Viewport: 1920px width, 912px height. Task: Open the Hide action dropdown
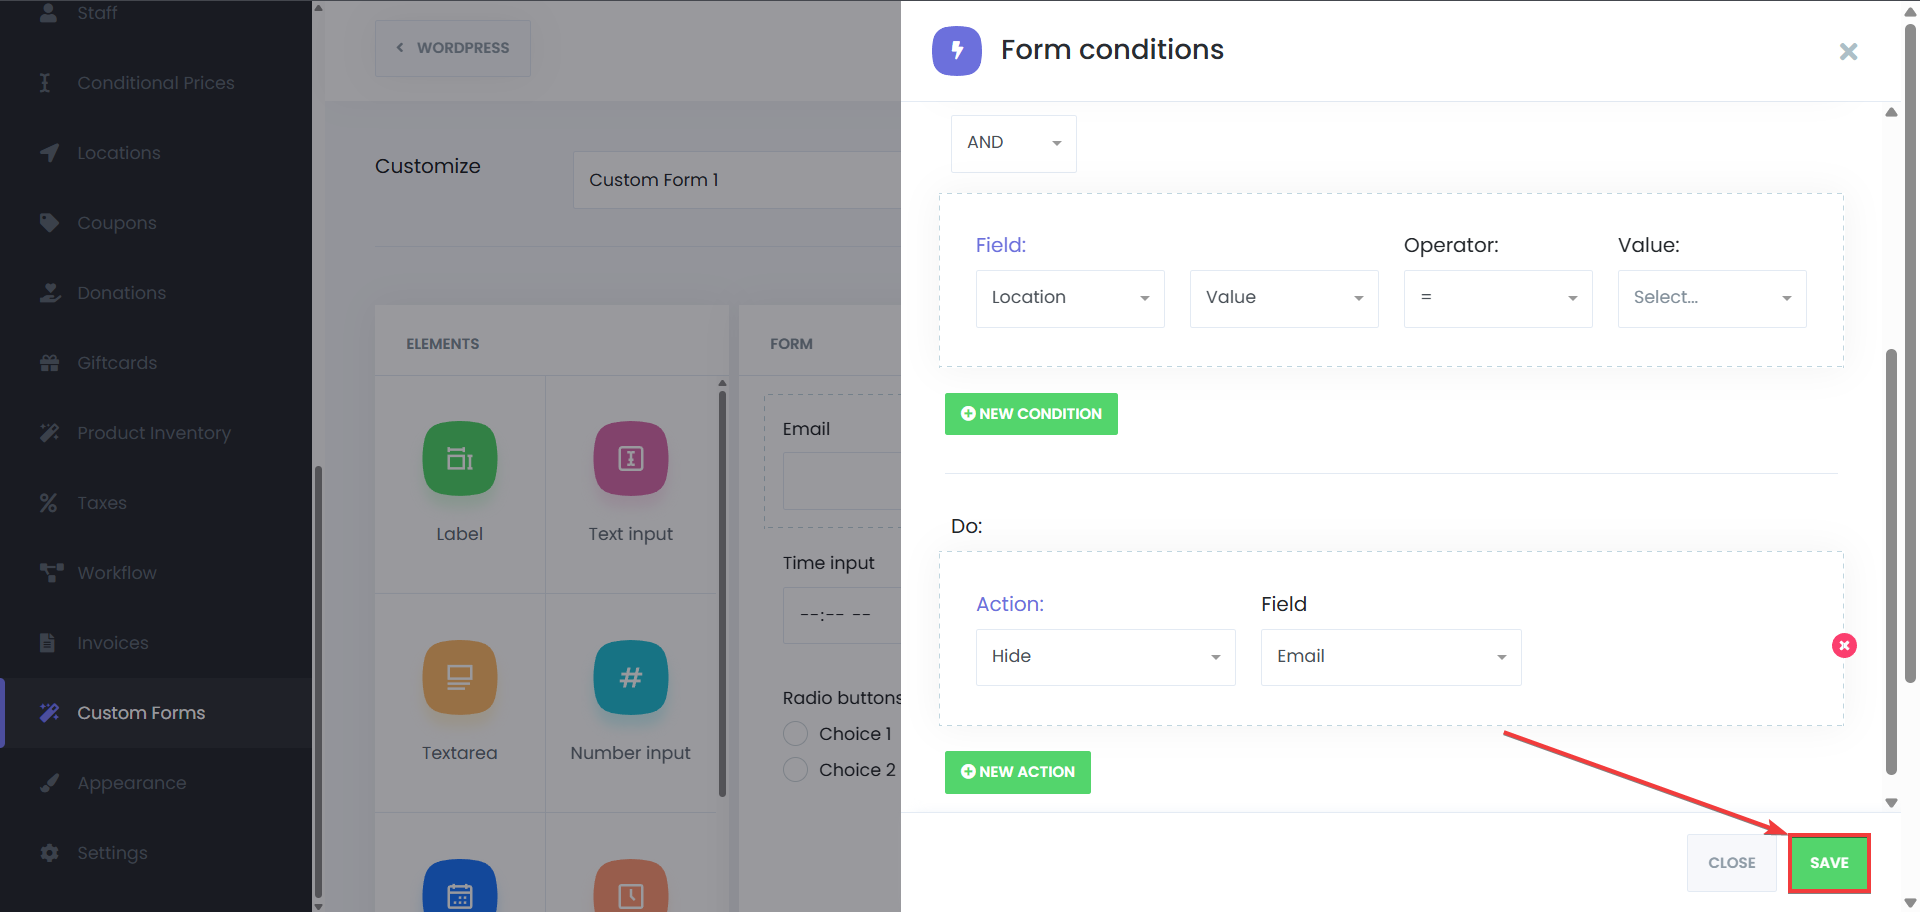(1105, 657)
